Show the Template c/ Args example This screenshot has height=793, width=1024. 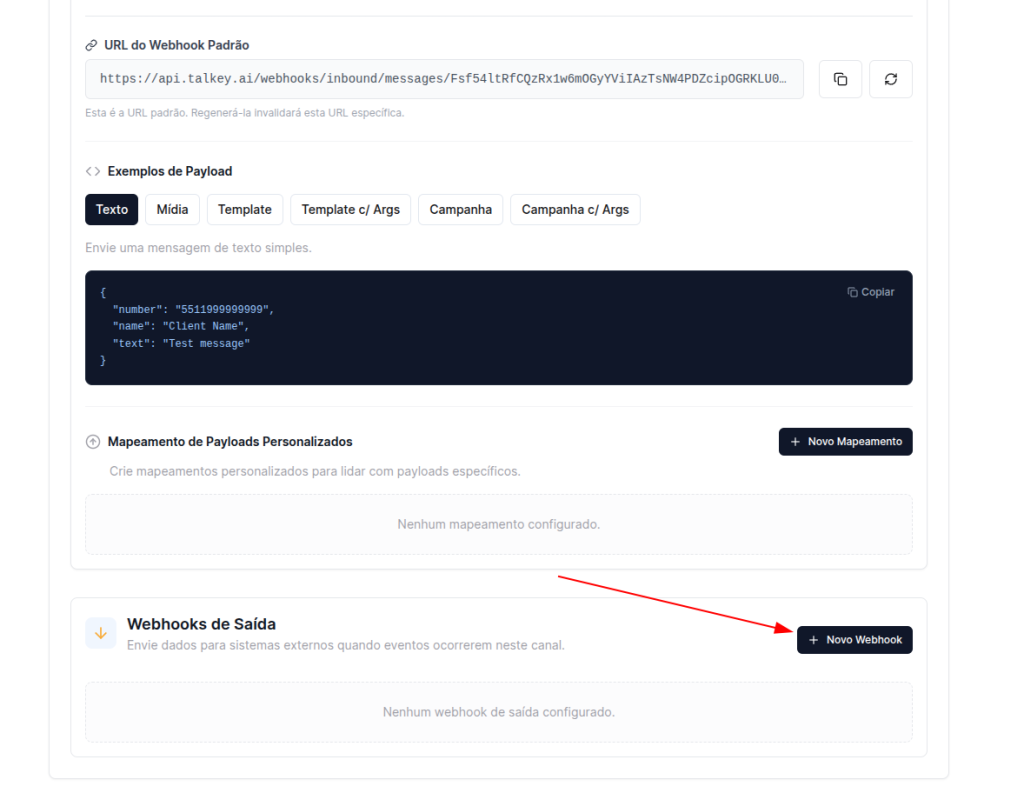(x=350, y=210)
